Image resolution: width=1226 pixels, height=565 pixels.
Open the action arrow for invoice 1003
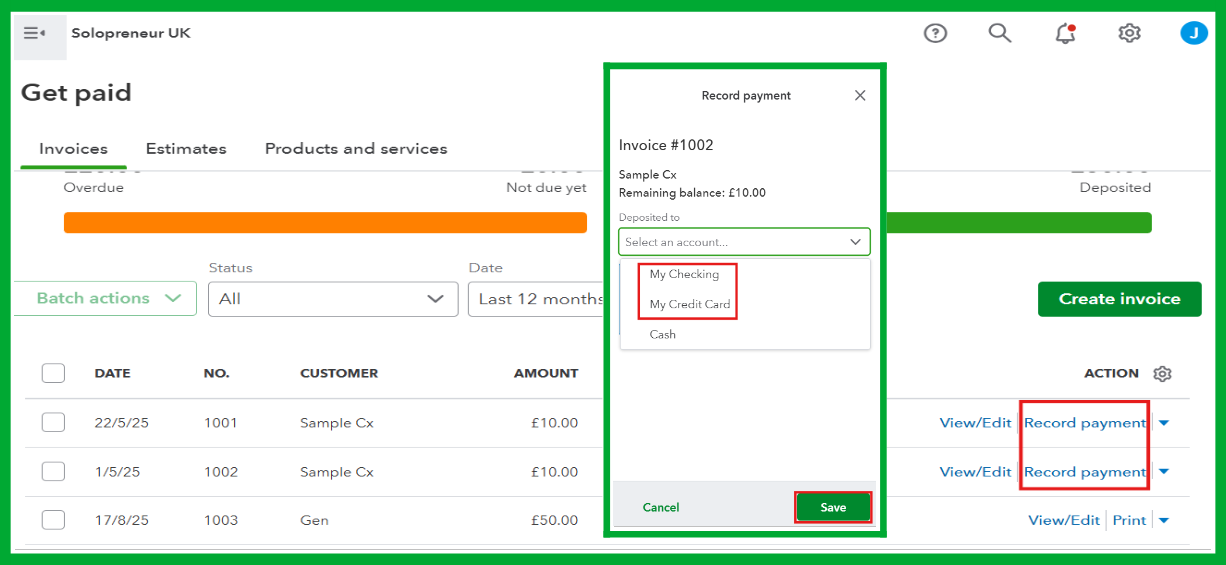tap(1164, 520)
